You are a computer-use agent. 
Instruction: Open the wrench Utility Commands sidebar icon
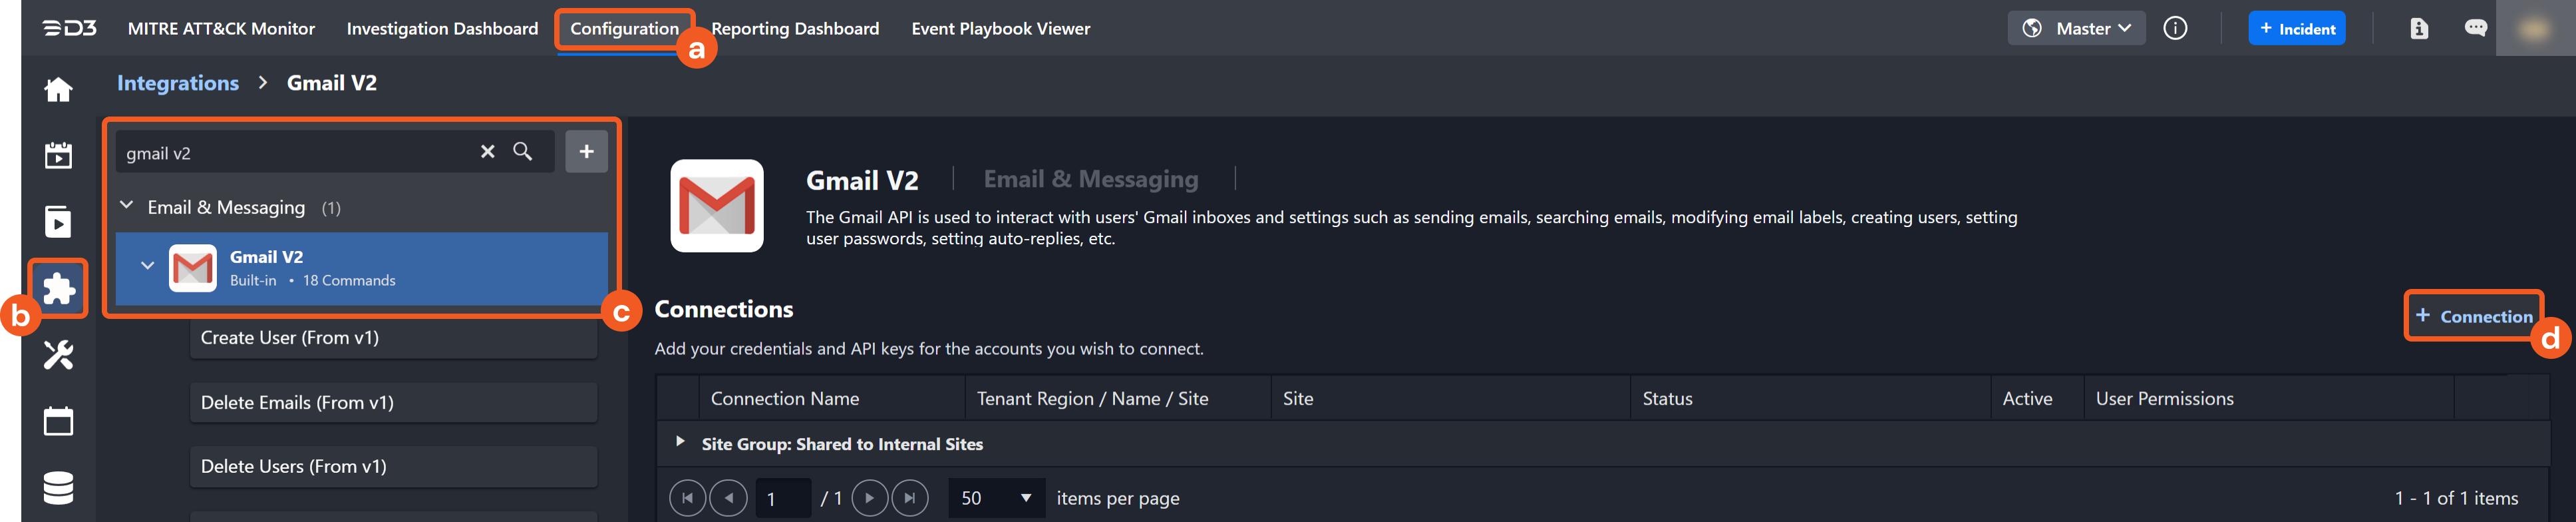(58, 355)
